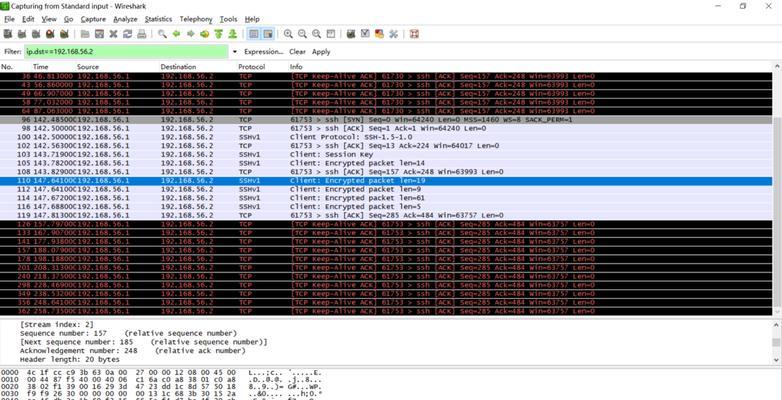Select packet 100 Client Protocol SSH-1.5-1.0
Image resolution: width=782 pixels, height=400 pixels.
[x=386, y=137]
